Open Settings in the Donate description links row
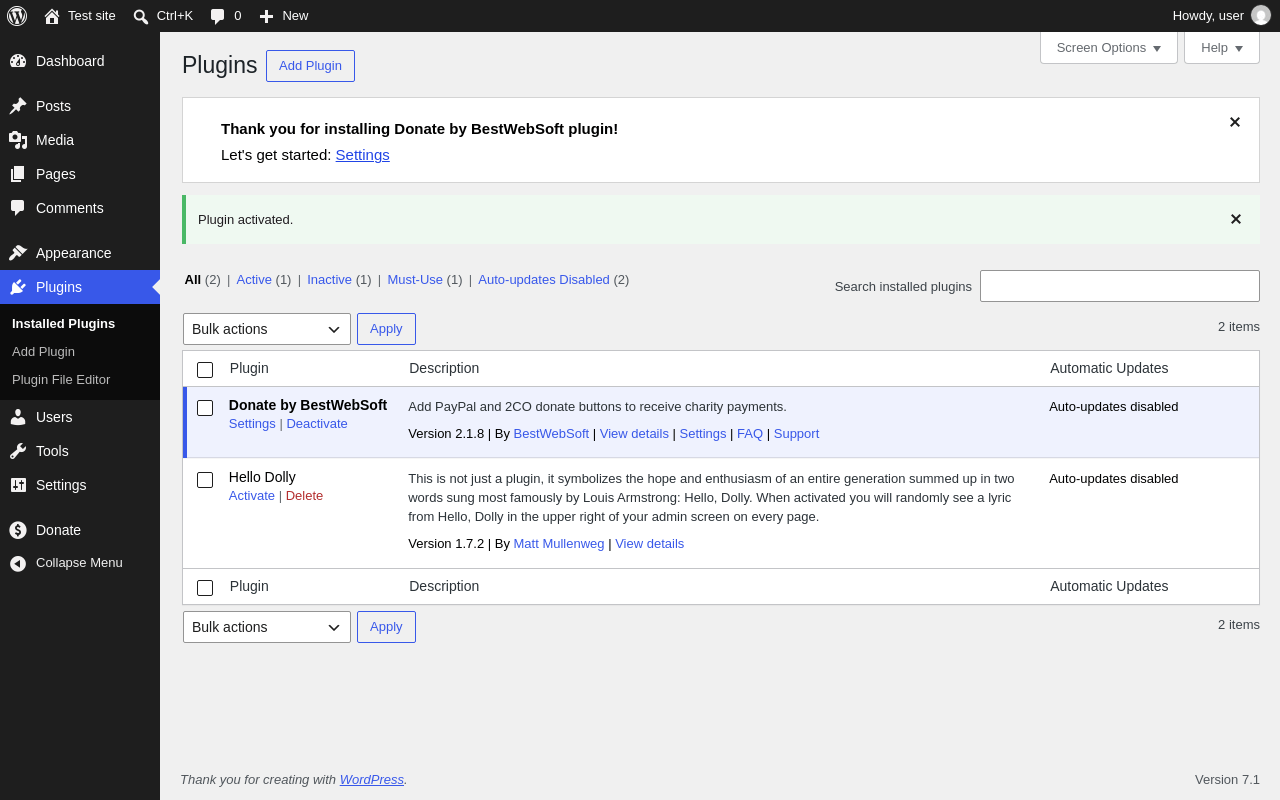Screen dimensions: 1280x800 pyautogui.click(x=703, y=434)
